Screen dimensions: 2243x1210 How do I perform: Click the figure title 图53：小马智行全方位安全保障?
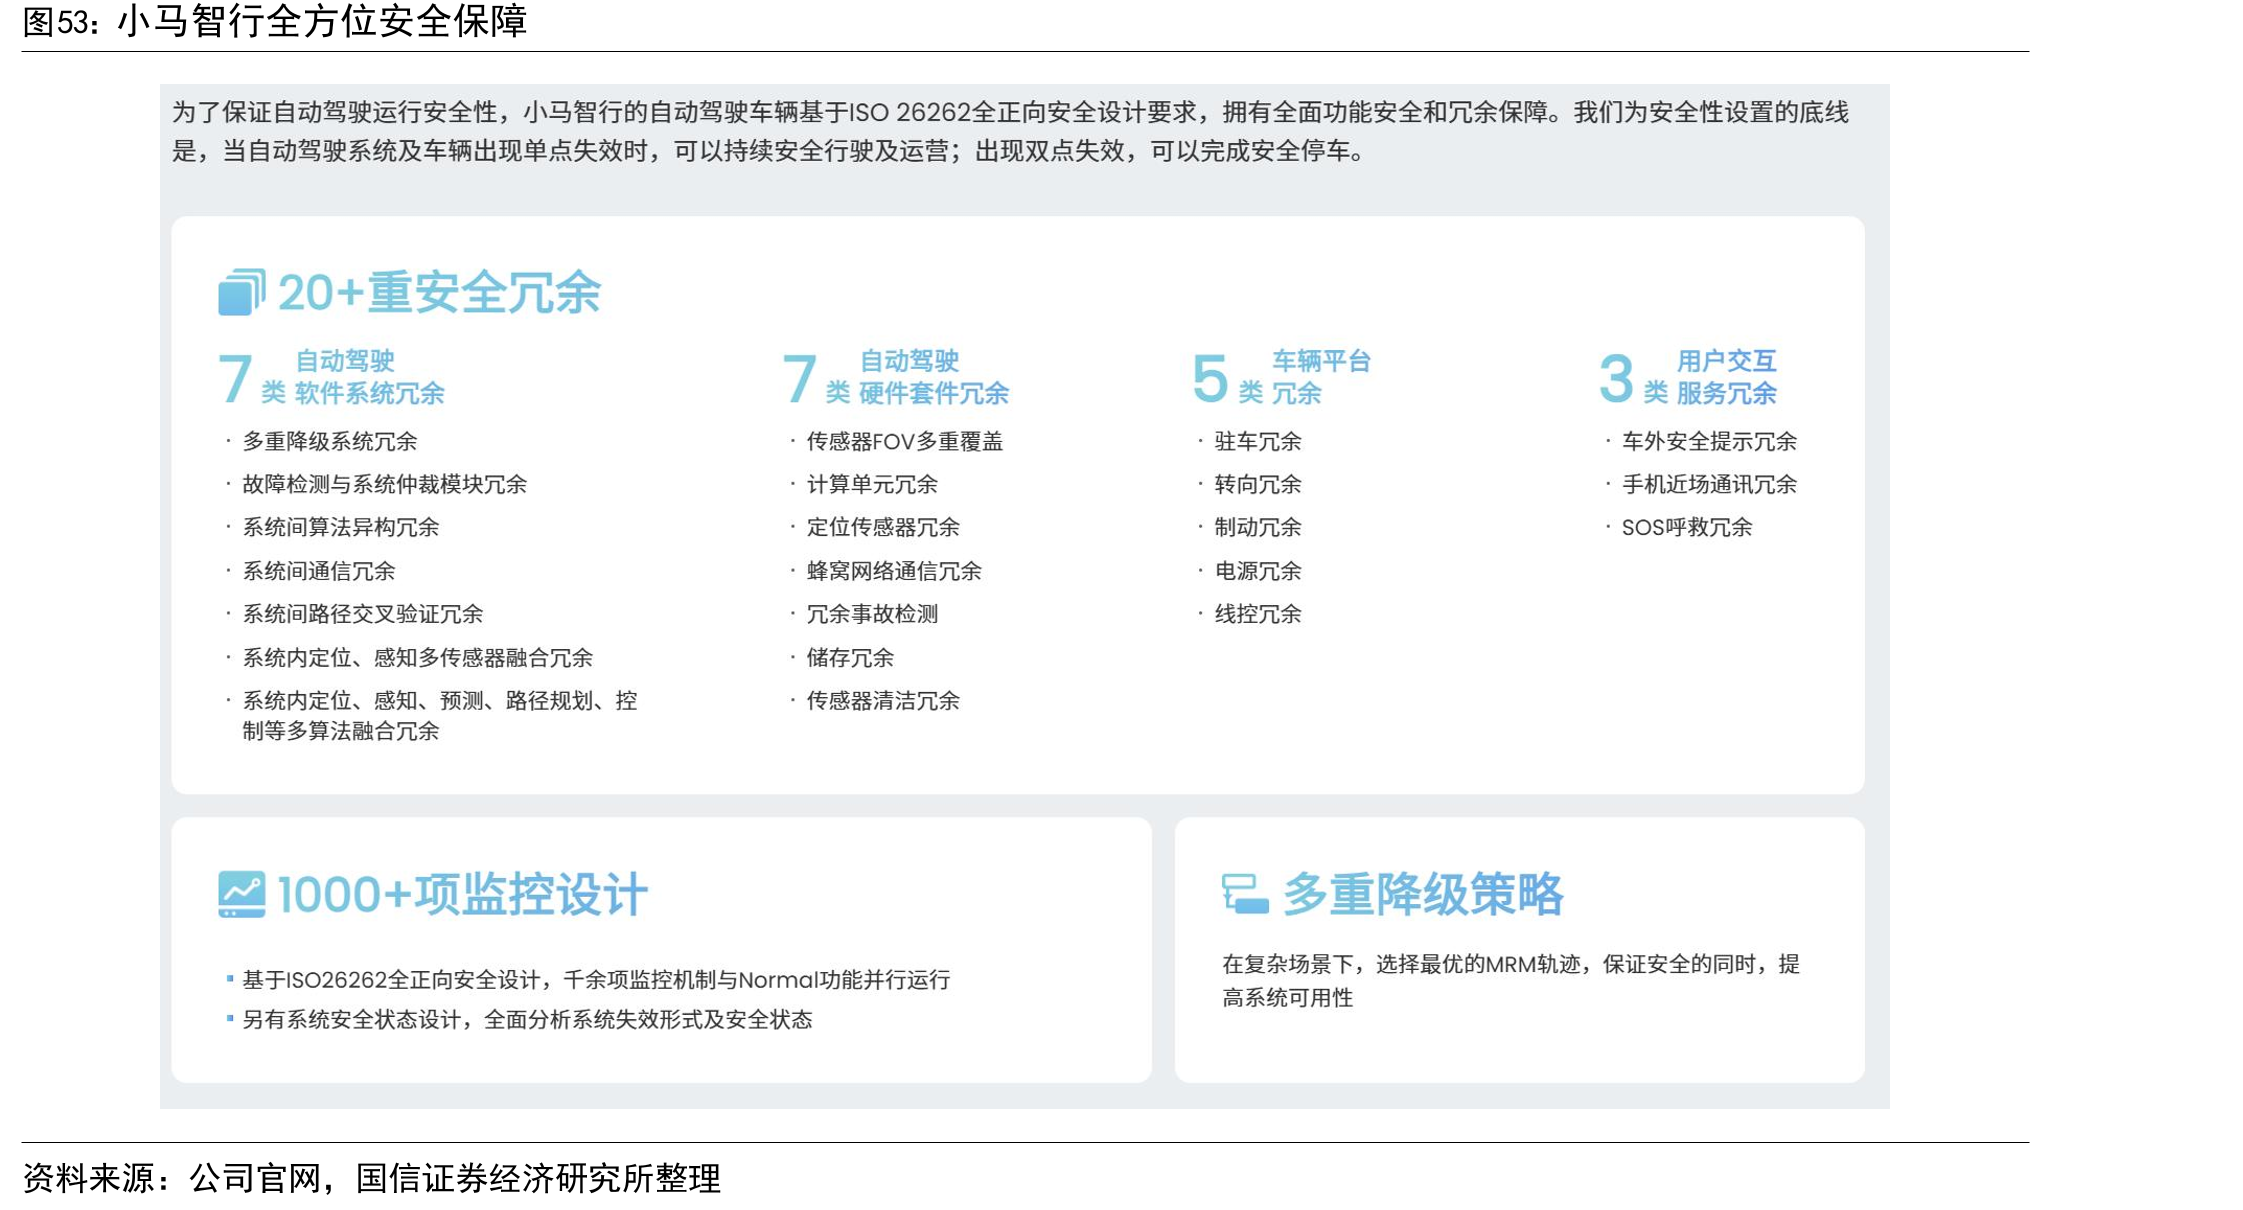274,21
